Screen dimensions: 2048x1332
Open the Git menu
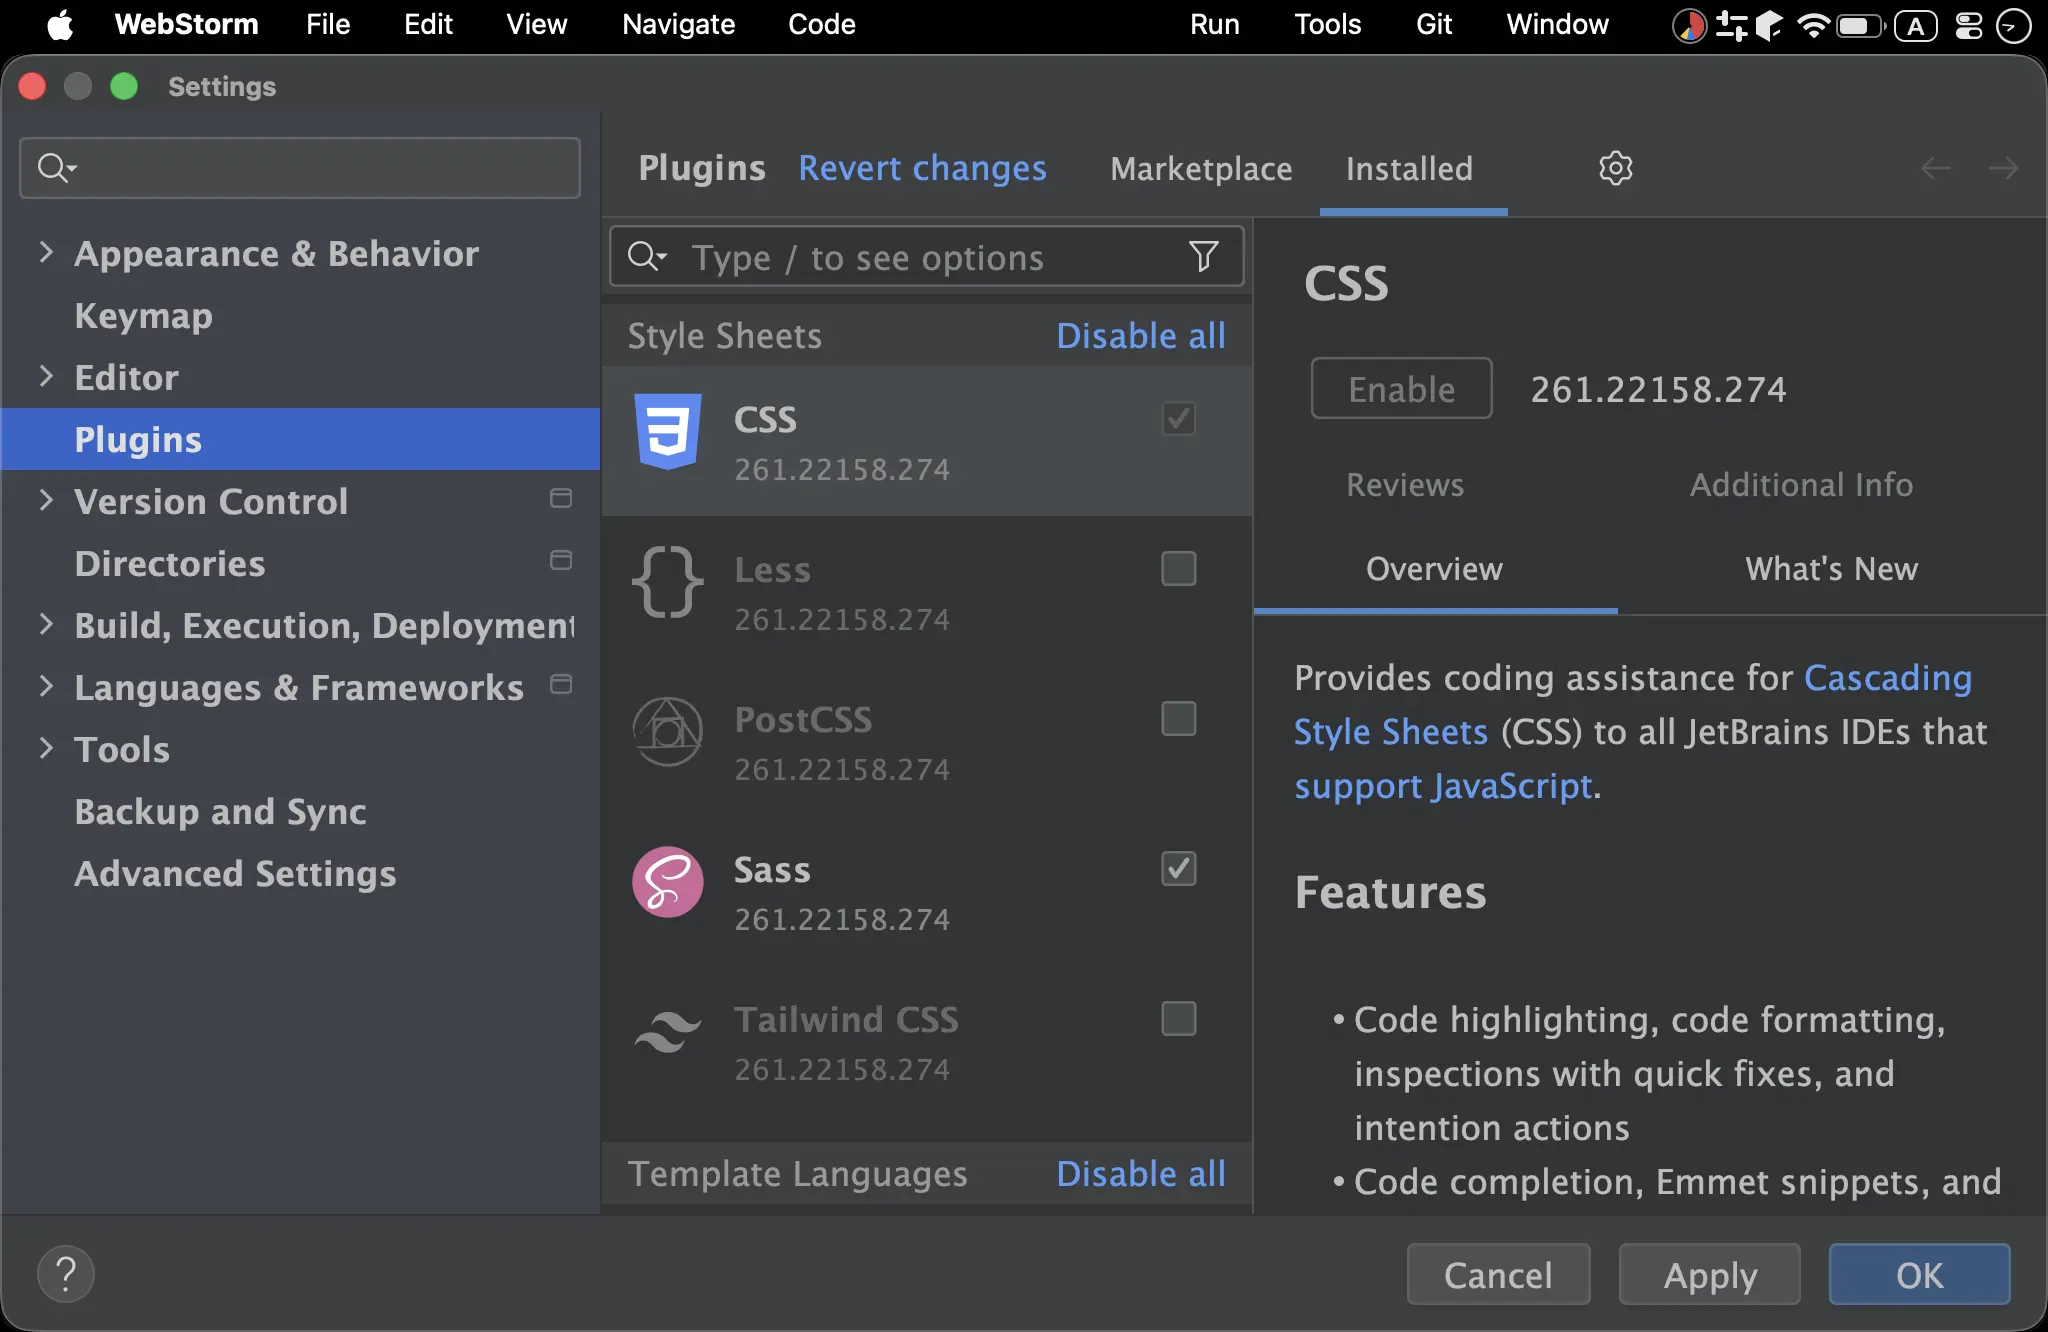(x=1434, y=25)
